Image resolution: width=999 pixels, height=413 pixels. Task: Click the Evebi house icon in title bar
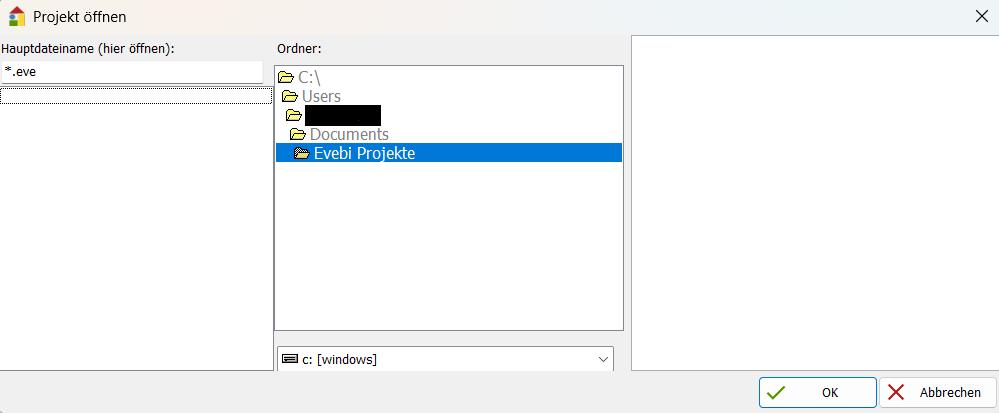point(16,16)
